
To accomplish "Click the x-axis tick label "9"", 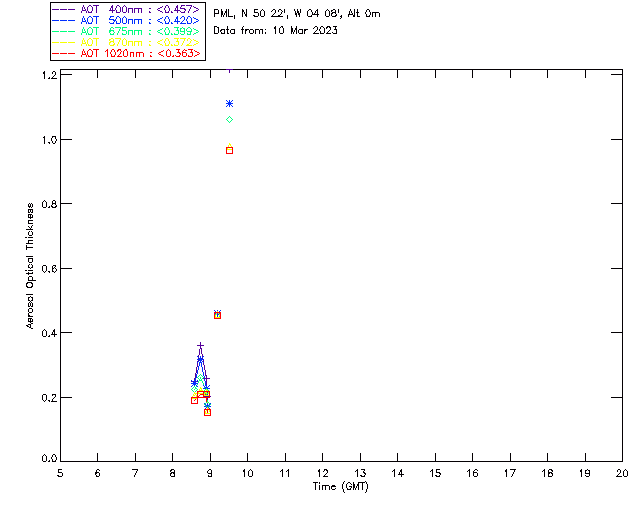I will pos(210,473).
